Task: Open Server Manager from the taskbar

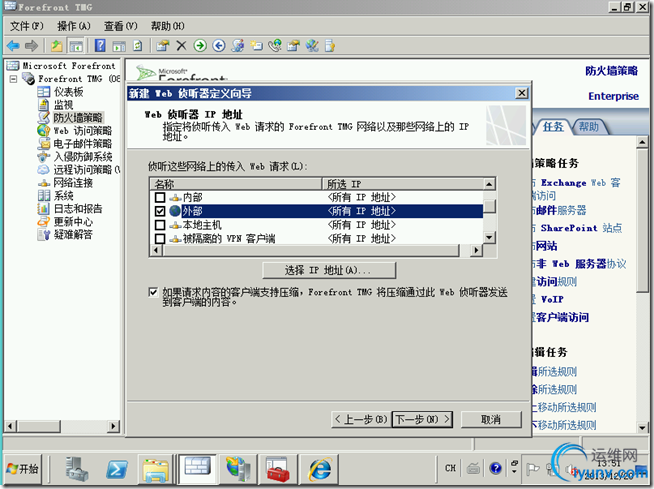Action: coord(77,469)
